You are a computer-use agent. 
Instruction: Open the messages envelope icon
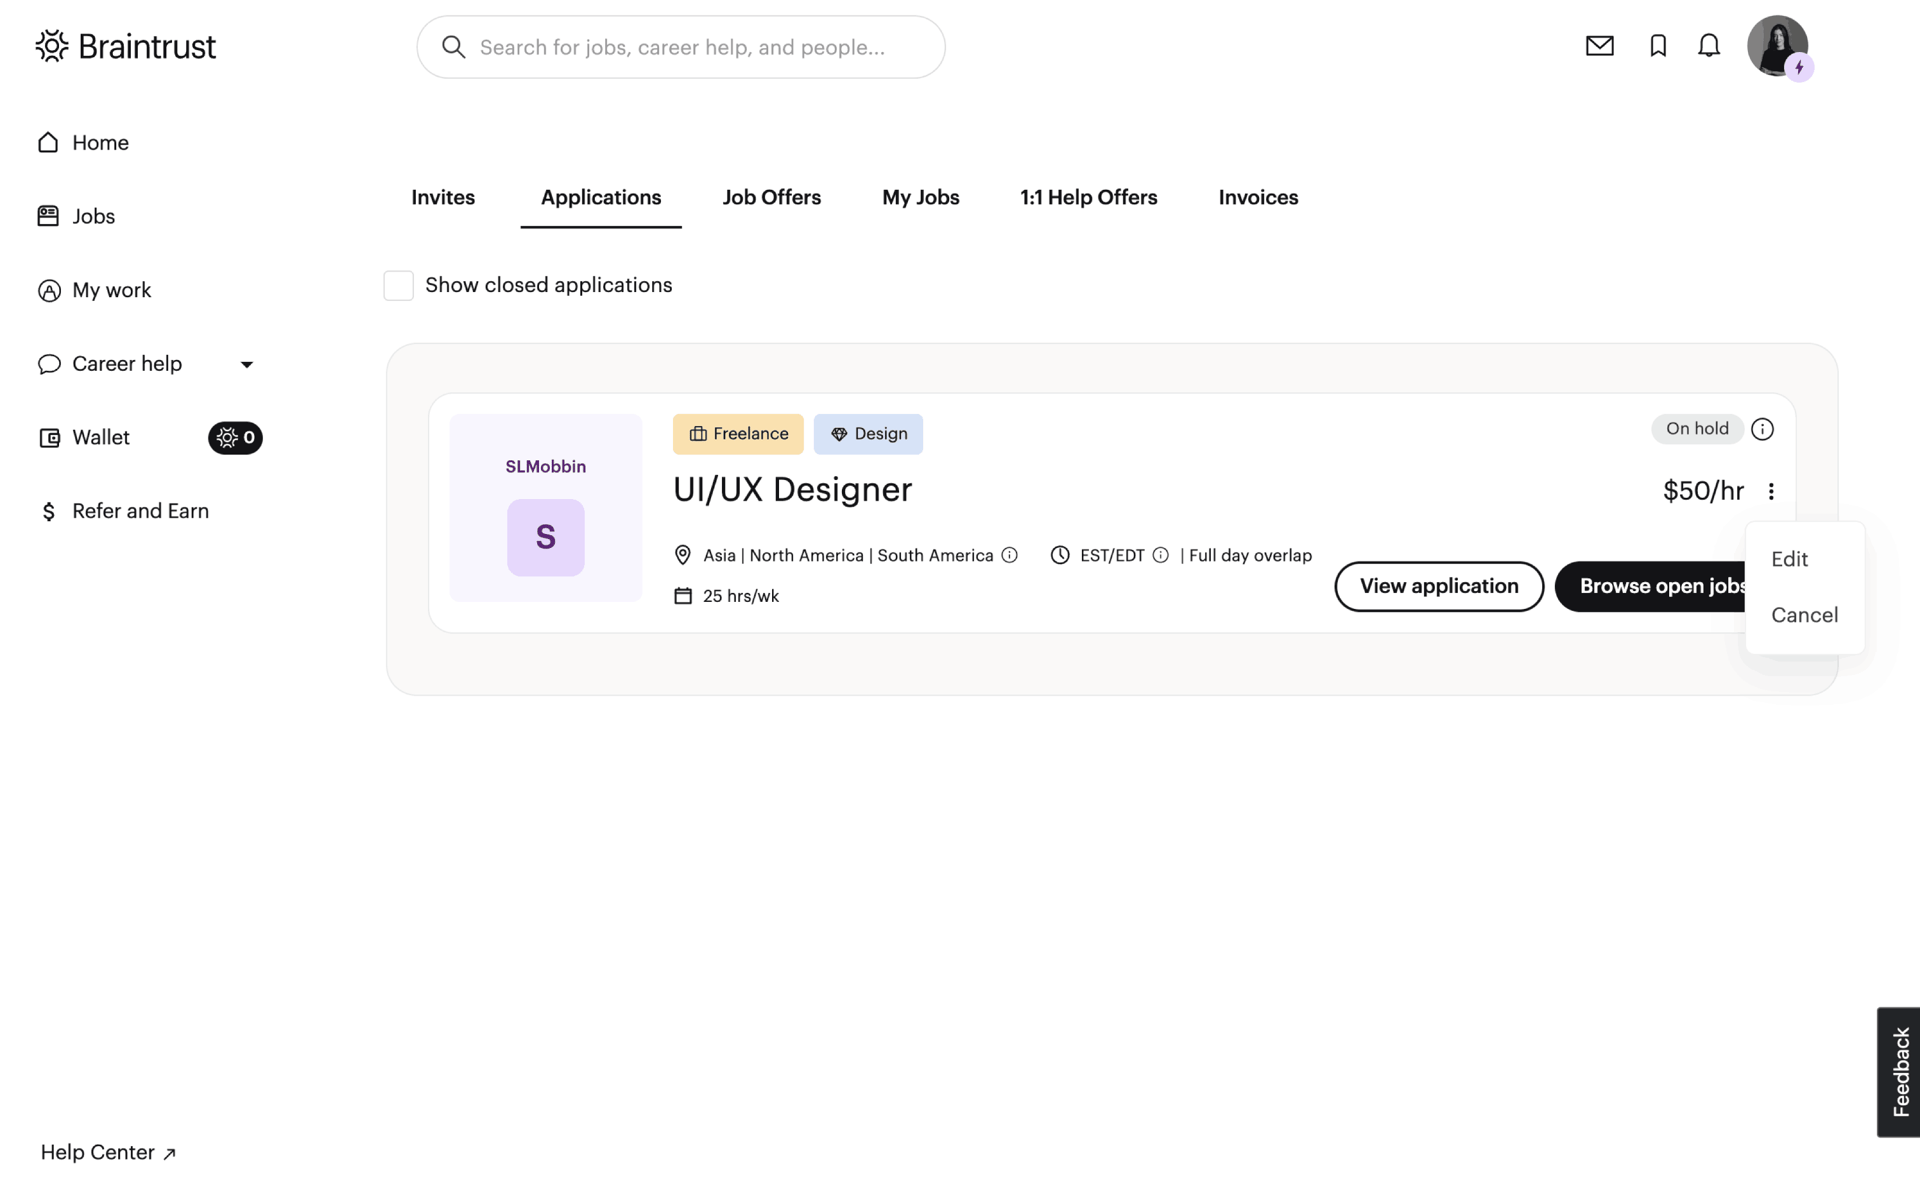tap(1600, 46)
